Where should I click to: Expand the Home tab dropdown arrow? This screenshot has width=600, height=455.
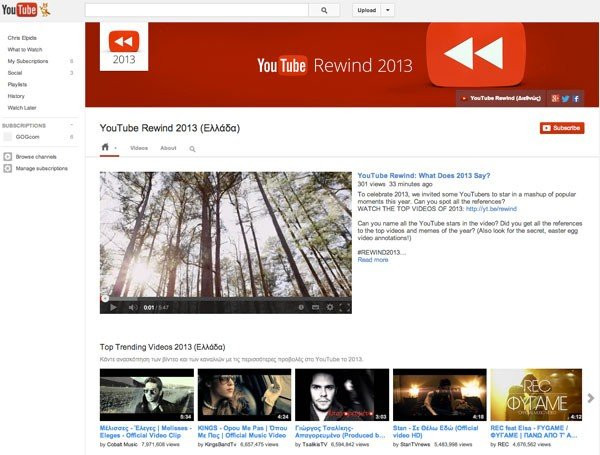[x=115, y=148]
